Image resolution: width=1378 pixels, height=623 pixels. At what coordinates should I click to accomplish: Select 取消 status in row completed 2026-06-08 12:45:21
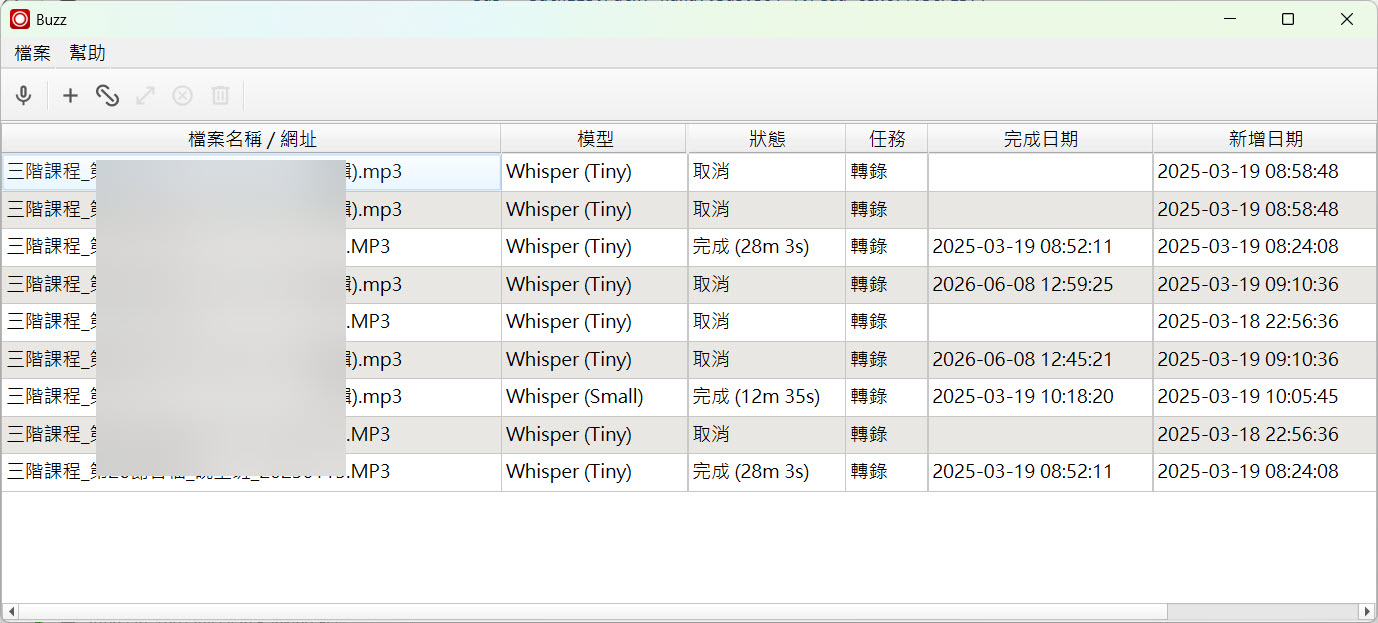click(767, 360)
